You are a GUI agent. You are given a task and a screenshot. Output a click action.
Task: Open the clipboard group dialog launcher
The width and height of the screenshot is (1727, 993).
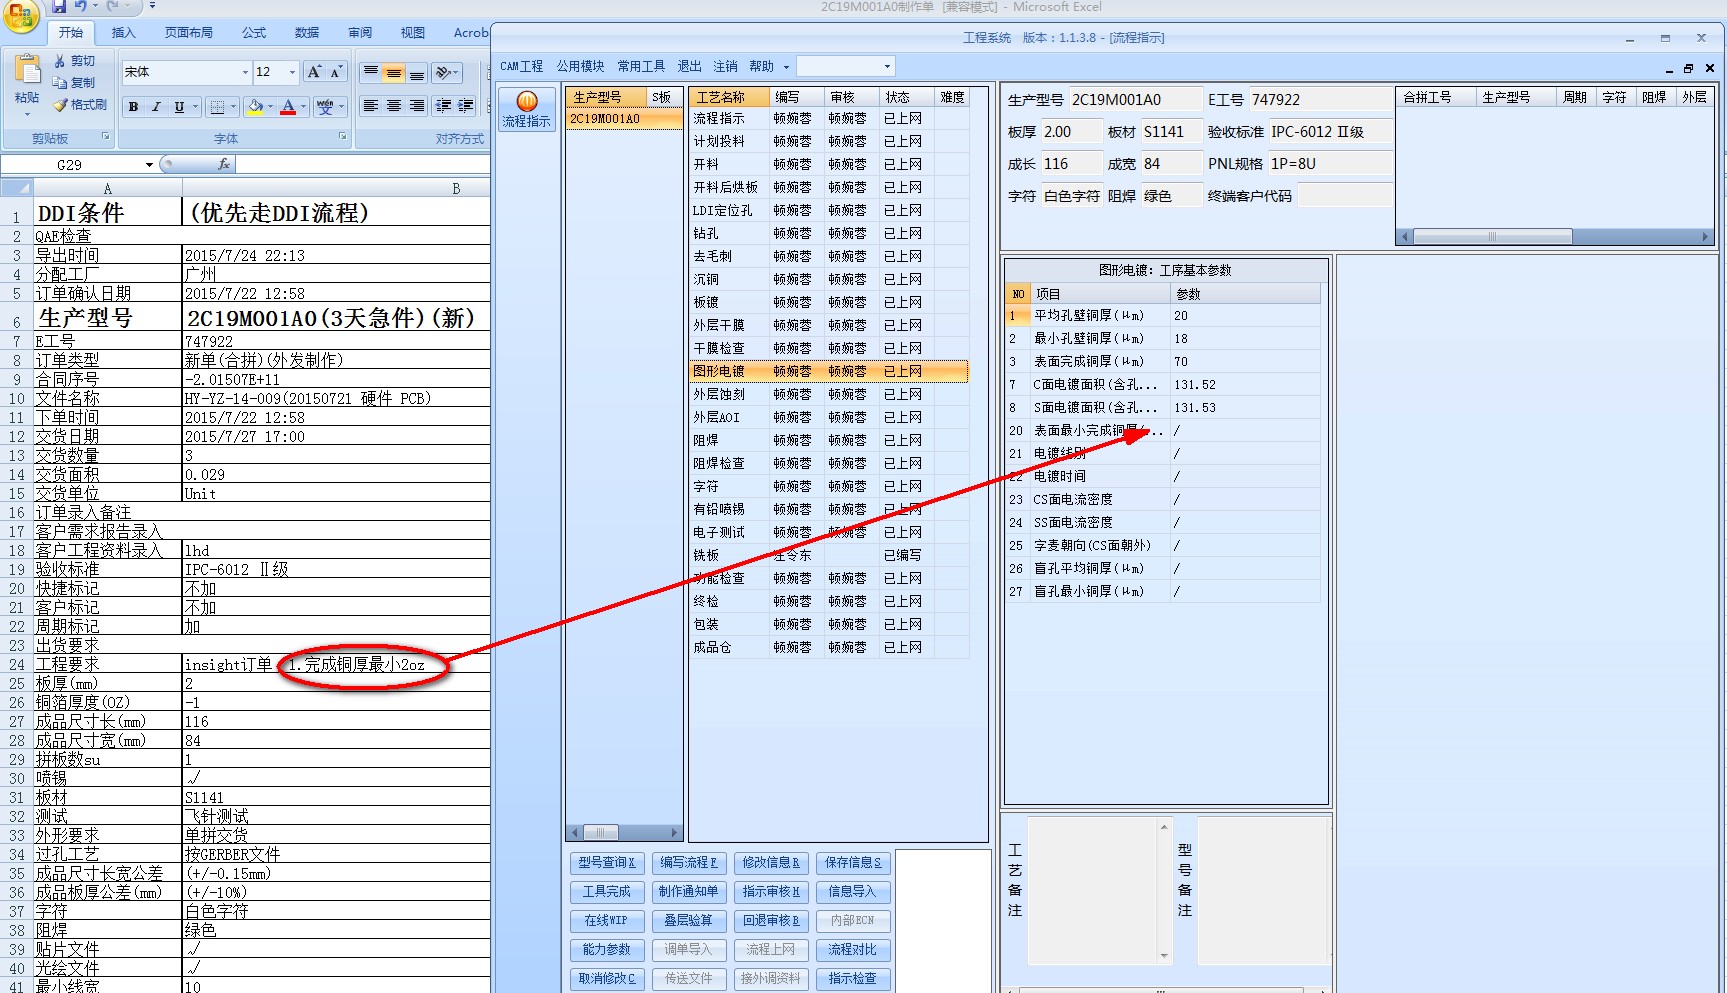click(105, 137)
